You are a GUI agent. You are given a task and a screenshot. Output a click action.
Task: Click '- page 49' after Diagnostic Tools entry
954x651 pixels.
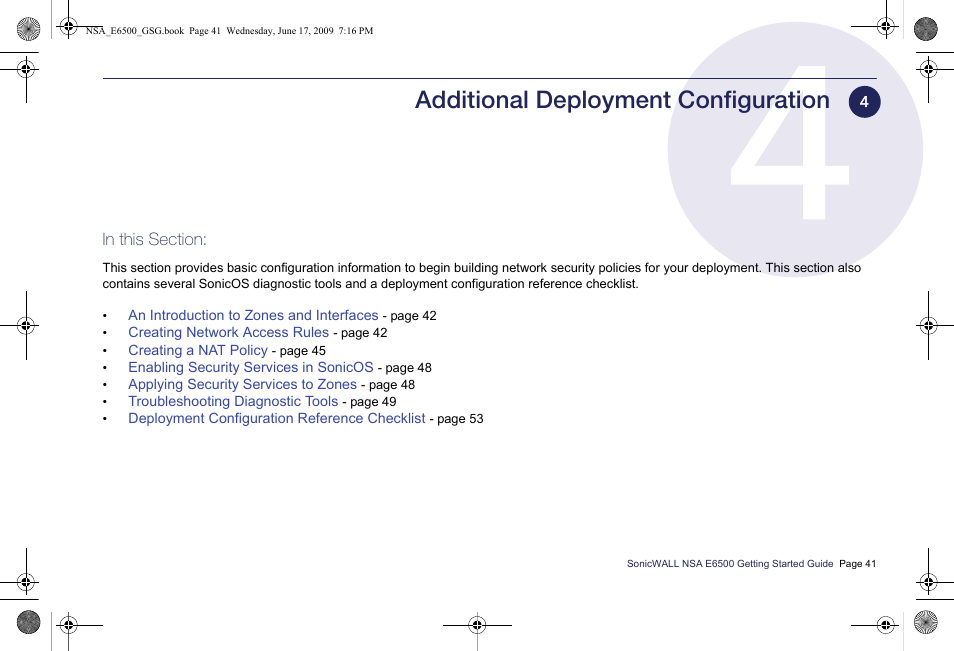(x=369, y=402)
